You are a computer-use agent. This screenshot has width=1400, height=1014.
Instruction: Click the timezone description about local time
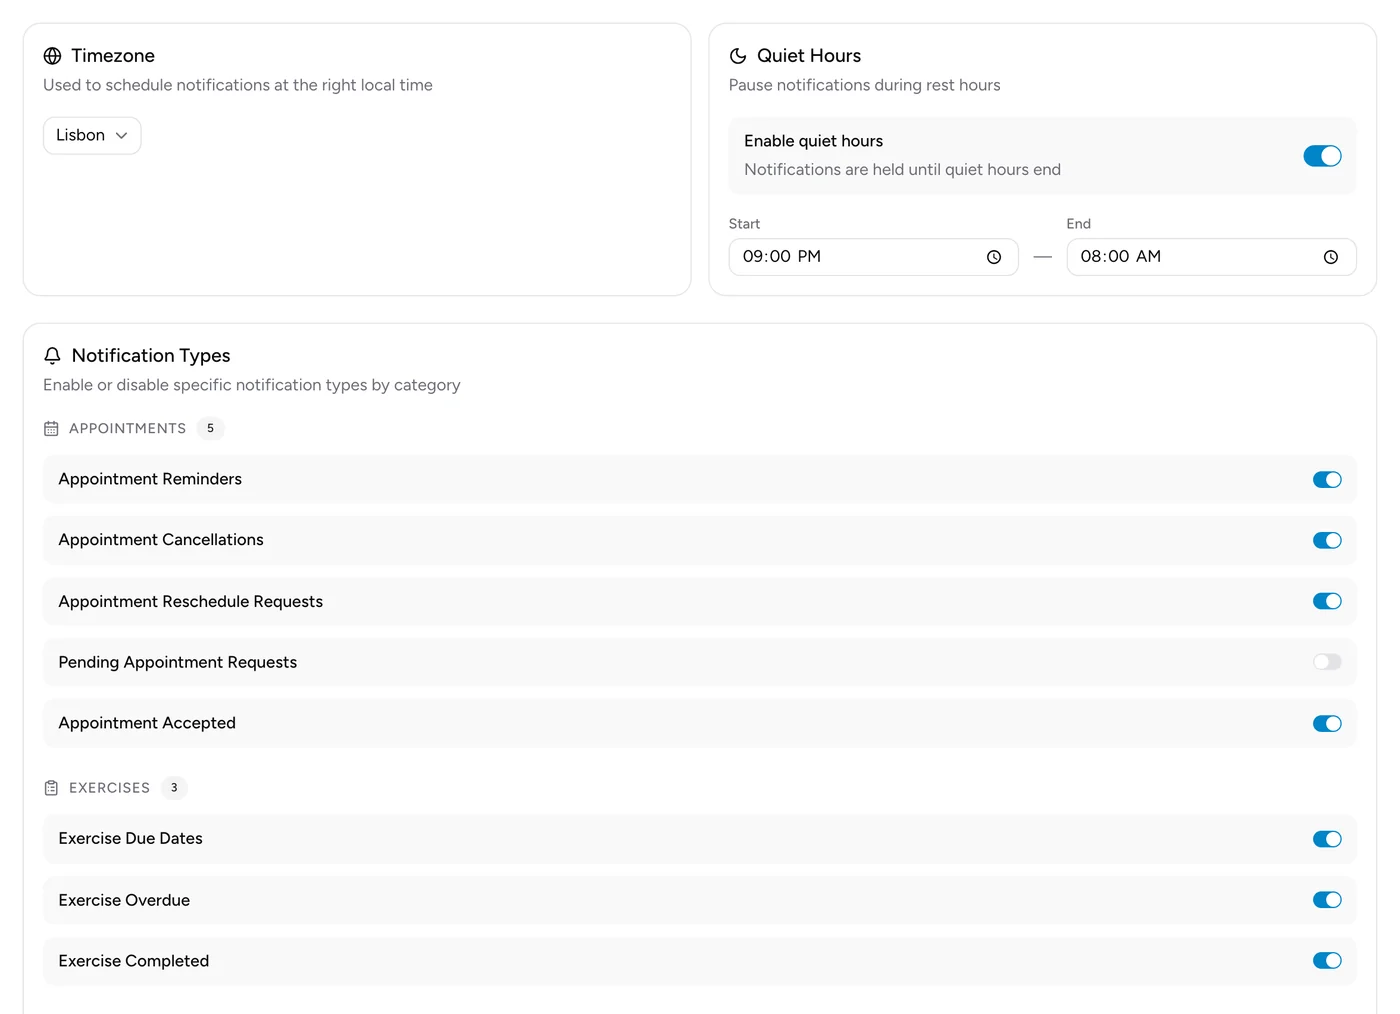point(238,85)
